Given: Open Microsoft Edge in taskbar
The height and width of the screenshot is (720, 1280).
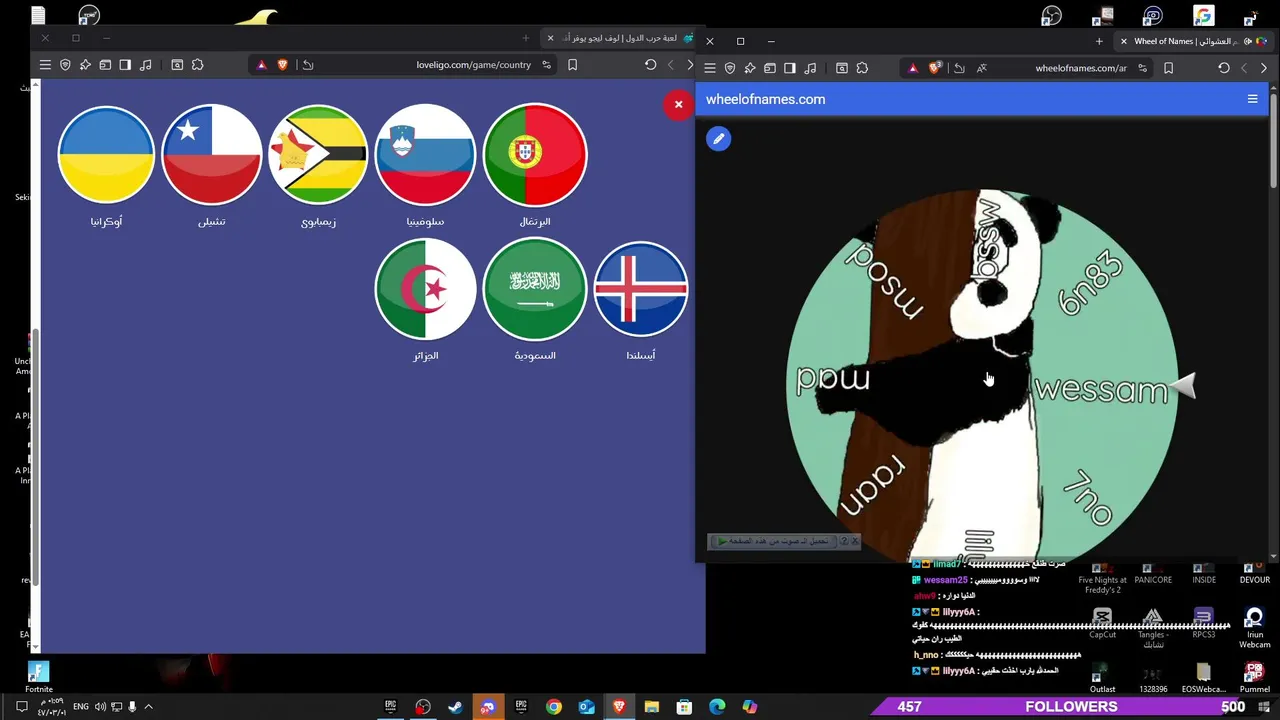Looking at the screenshot, I should [717, 706].
